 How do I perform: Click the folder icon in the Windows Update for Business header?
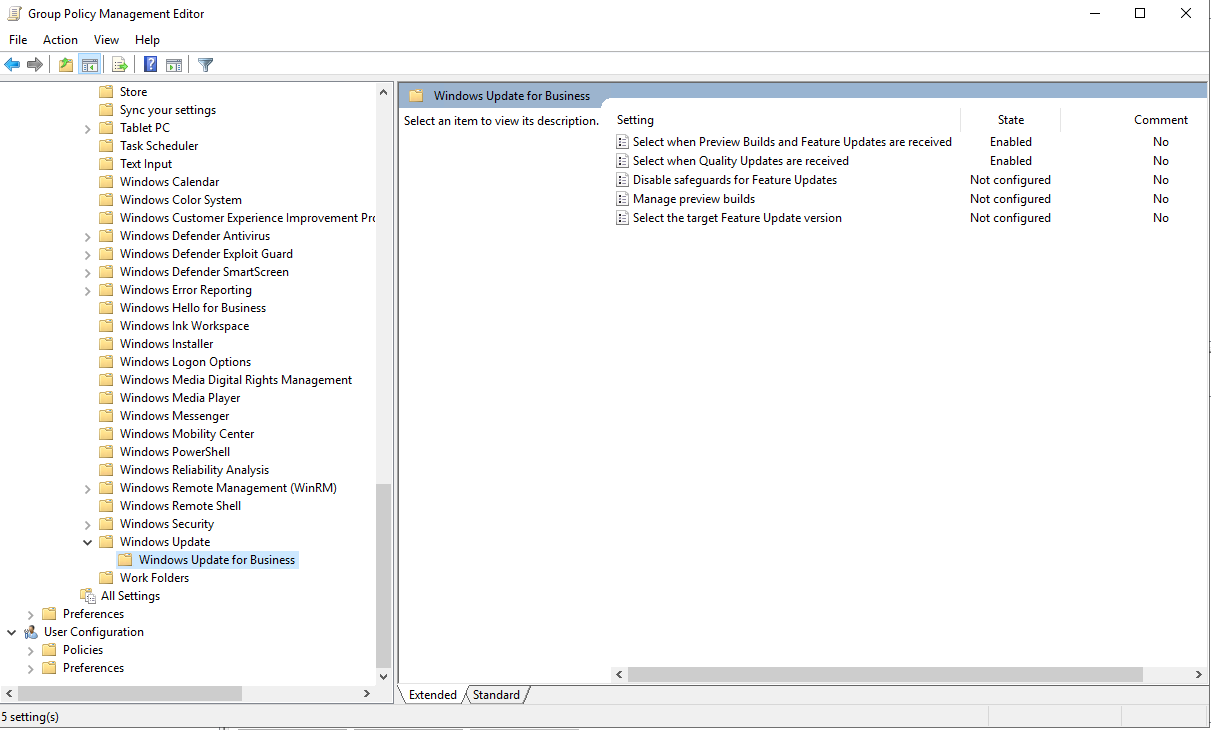417,96
